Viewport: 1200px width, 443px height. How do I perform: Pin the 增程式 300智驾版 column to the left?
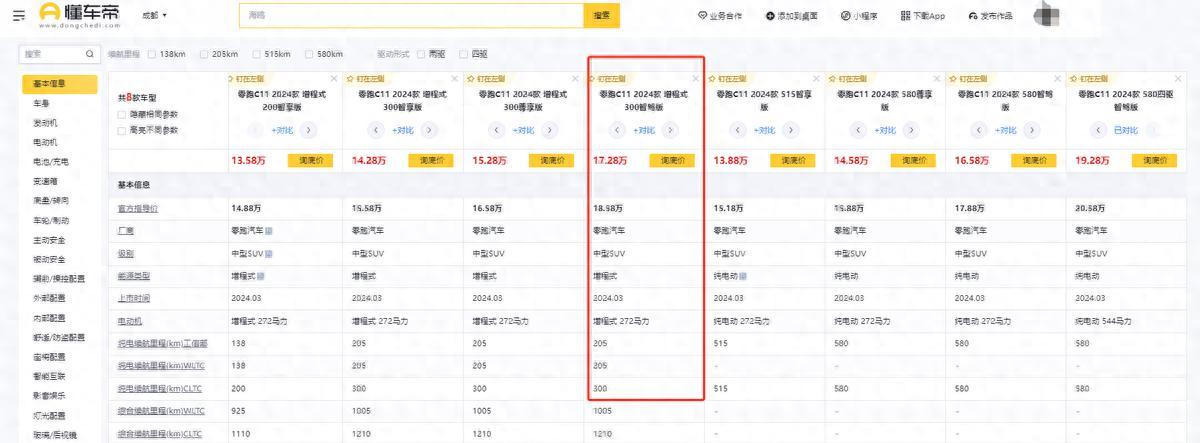pyautogui.click(x=607, y=78)
